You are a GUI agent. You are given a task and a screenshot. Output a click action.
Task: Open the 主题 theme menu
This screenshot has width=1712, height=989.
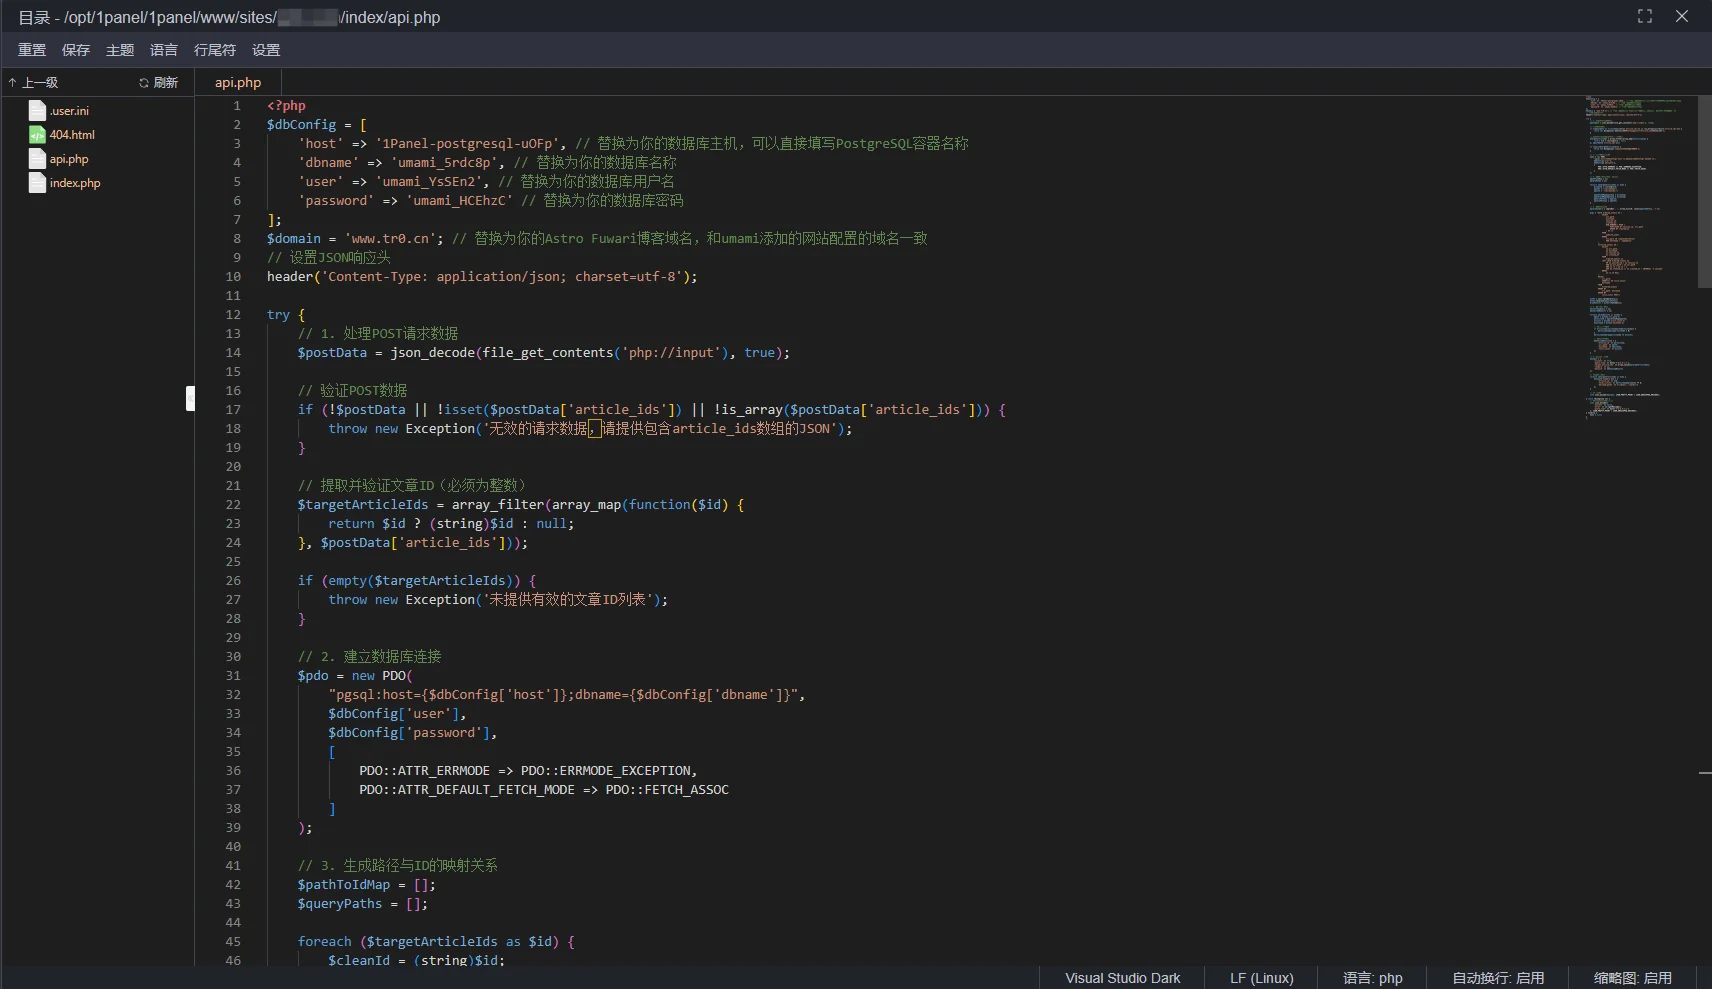point(120,50)
